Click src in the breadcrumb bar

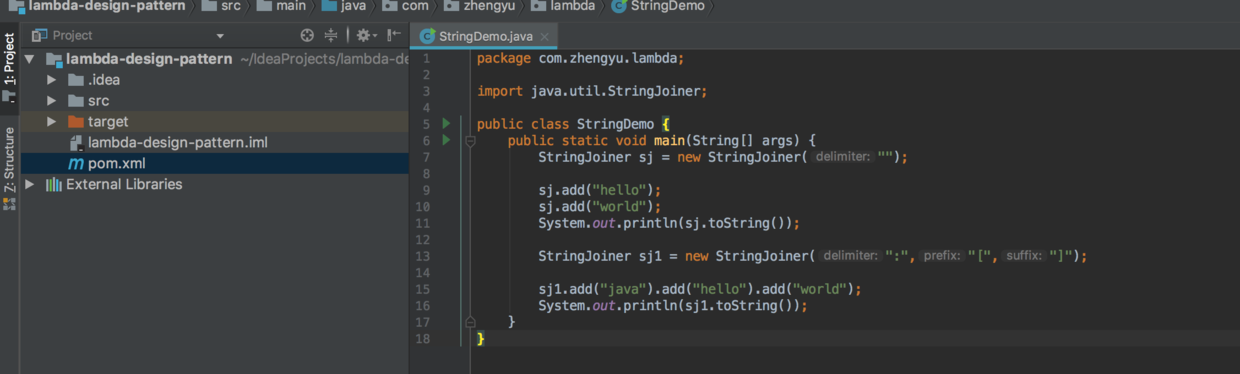pyautogui.click(x=222, y=6)
